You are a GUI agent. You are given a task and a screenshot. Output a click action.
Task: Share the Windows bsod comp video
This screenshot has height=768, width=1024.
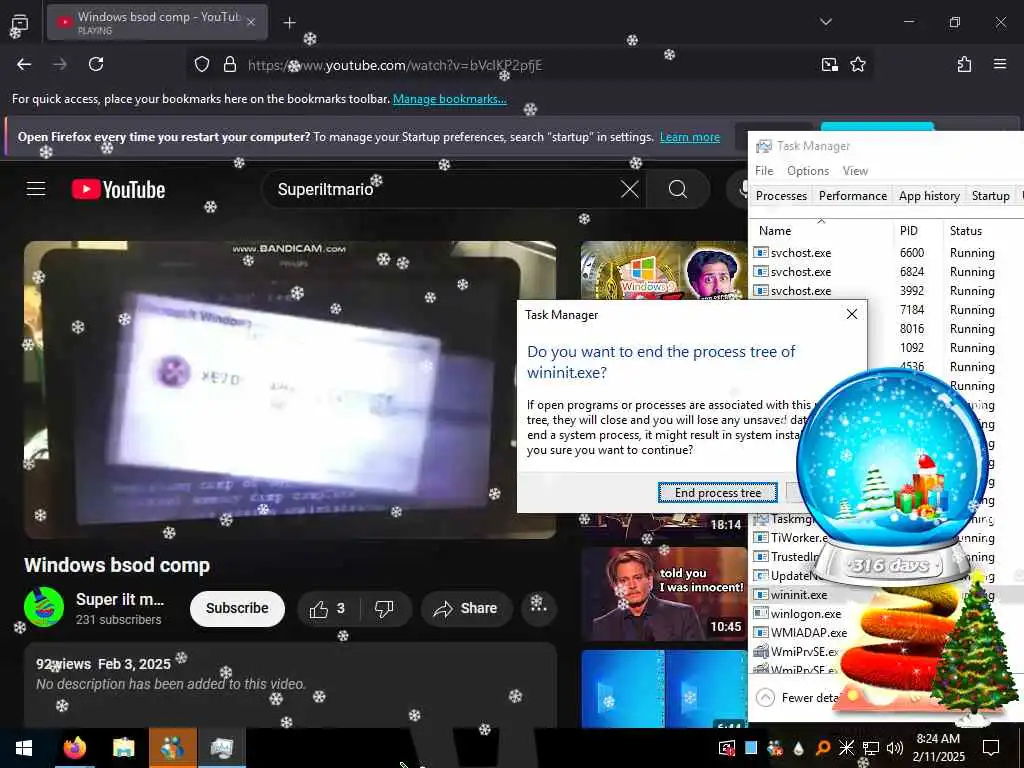point(466,609)
